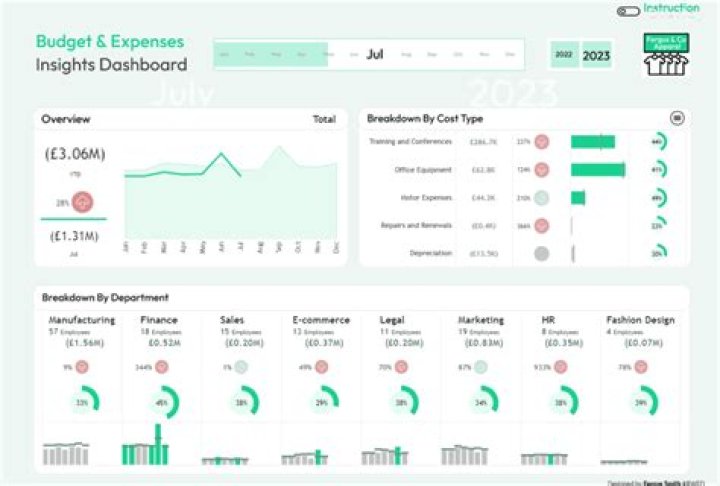Click Manufacturing 33% donut gauge
720x486 pixels.
click(x=82, y=402)
